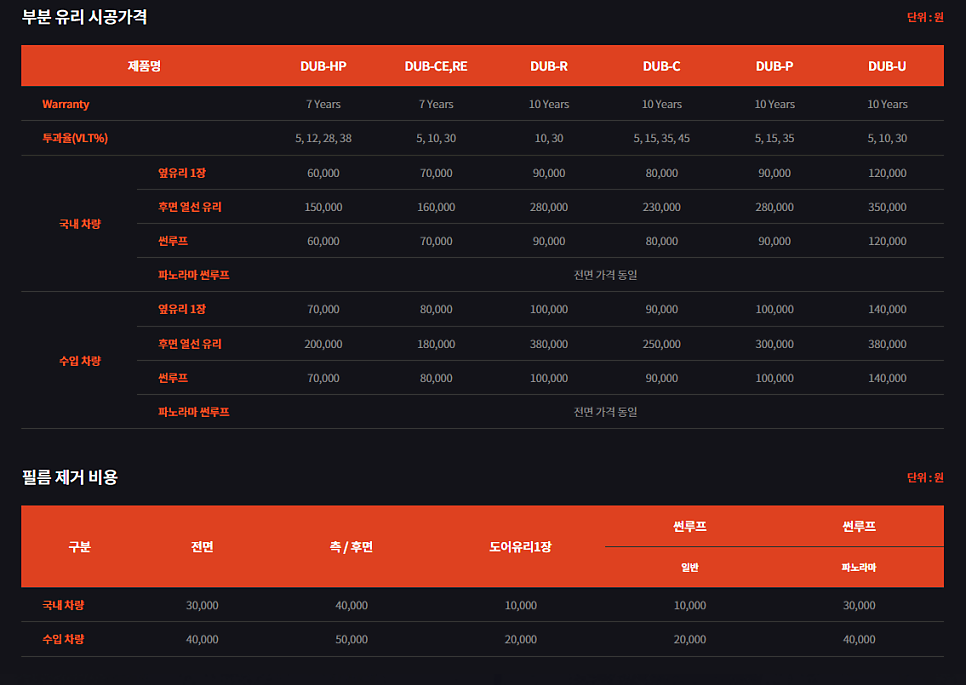This screenshot has height=685, width=966.
Task: Click '전면 가격 동일' in 국내 차량 section
Action: [606, 275]
